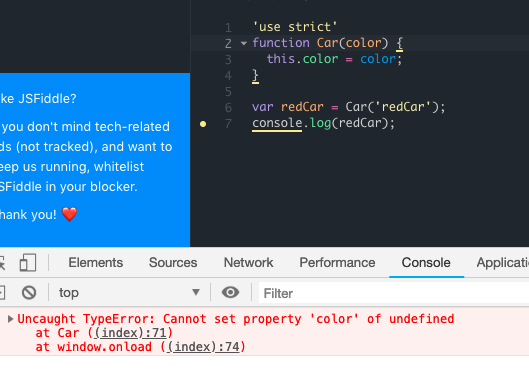Open the Performance tab
Screen dimensions: 529x376
point(337,263)
